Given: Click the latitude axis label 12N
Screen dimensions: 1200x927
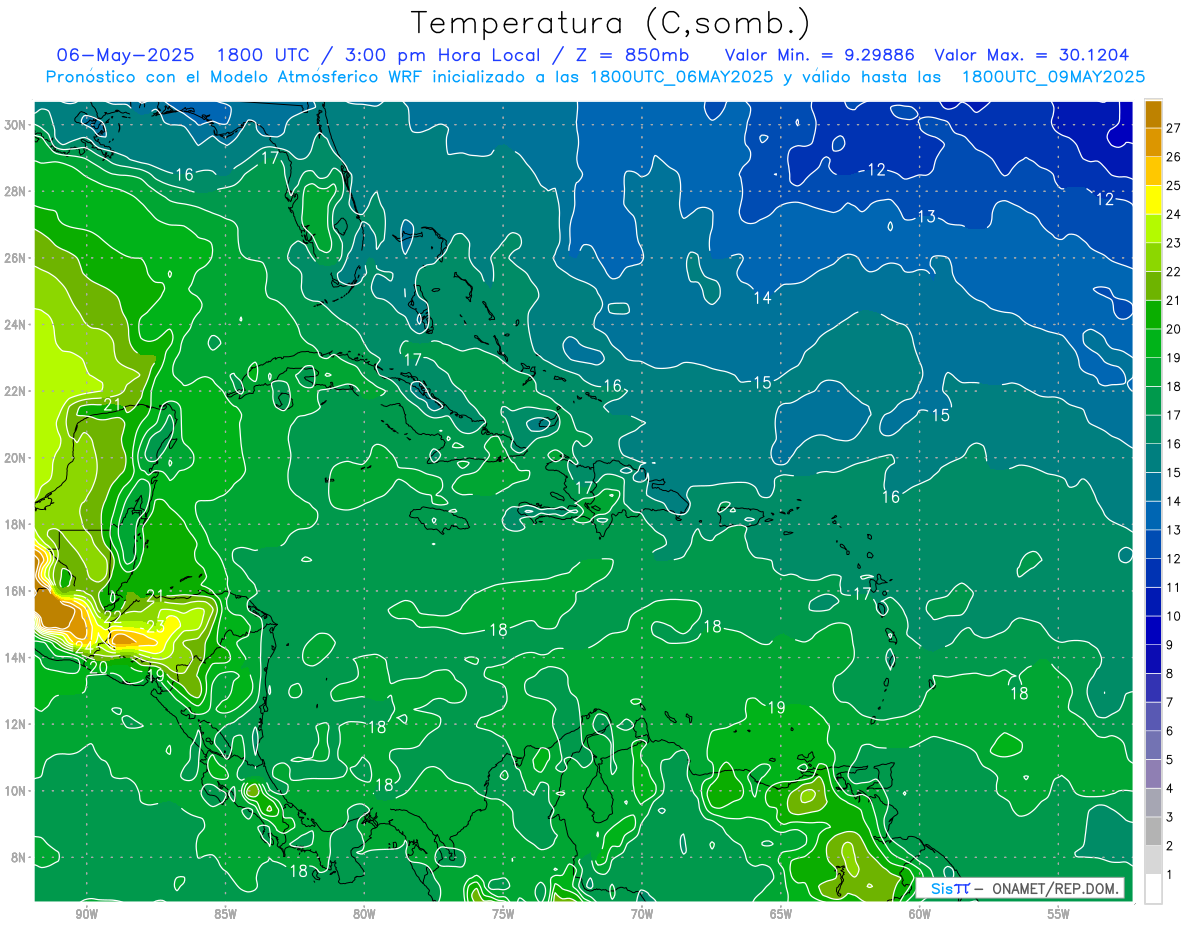Looking at the screenshot, I should click(x=16, y=724).
